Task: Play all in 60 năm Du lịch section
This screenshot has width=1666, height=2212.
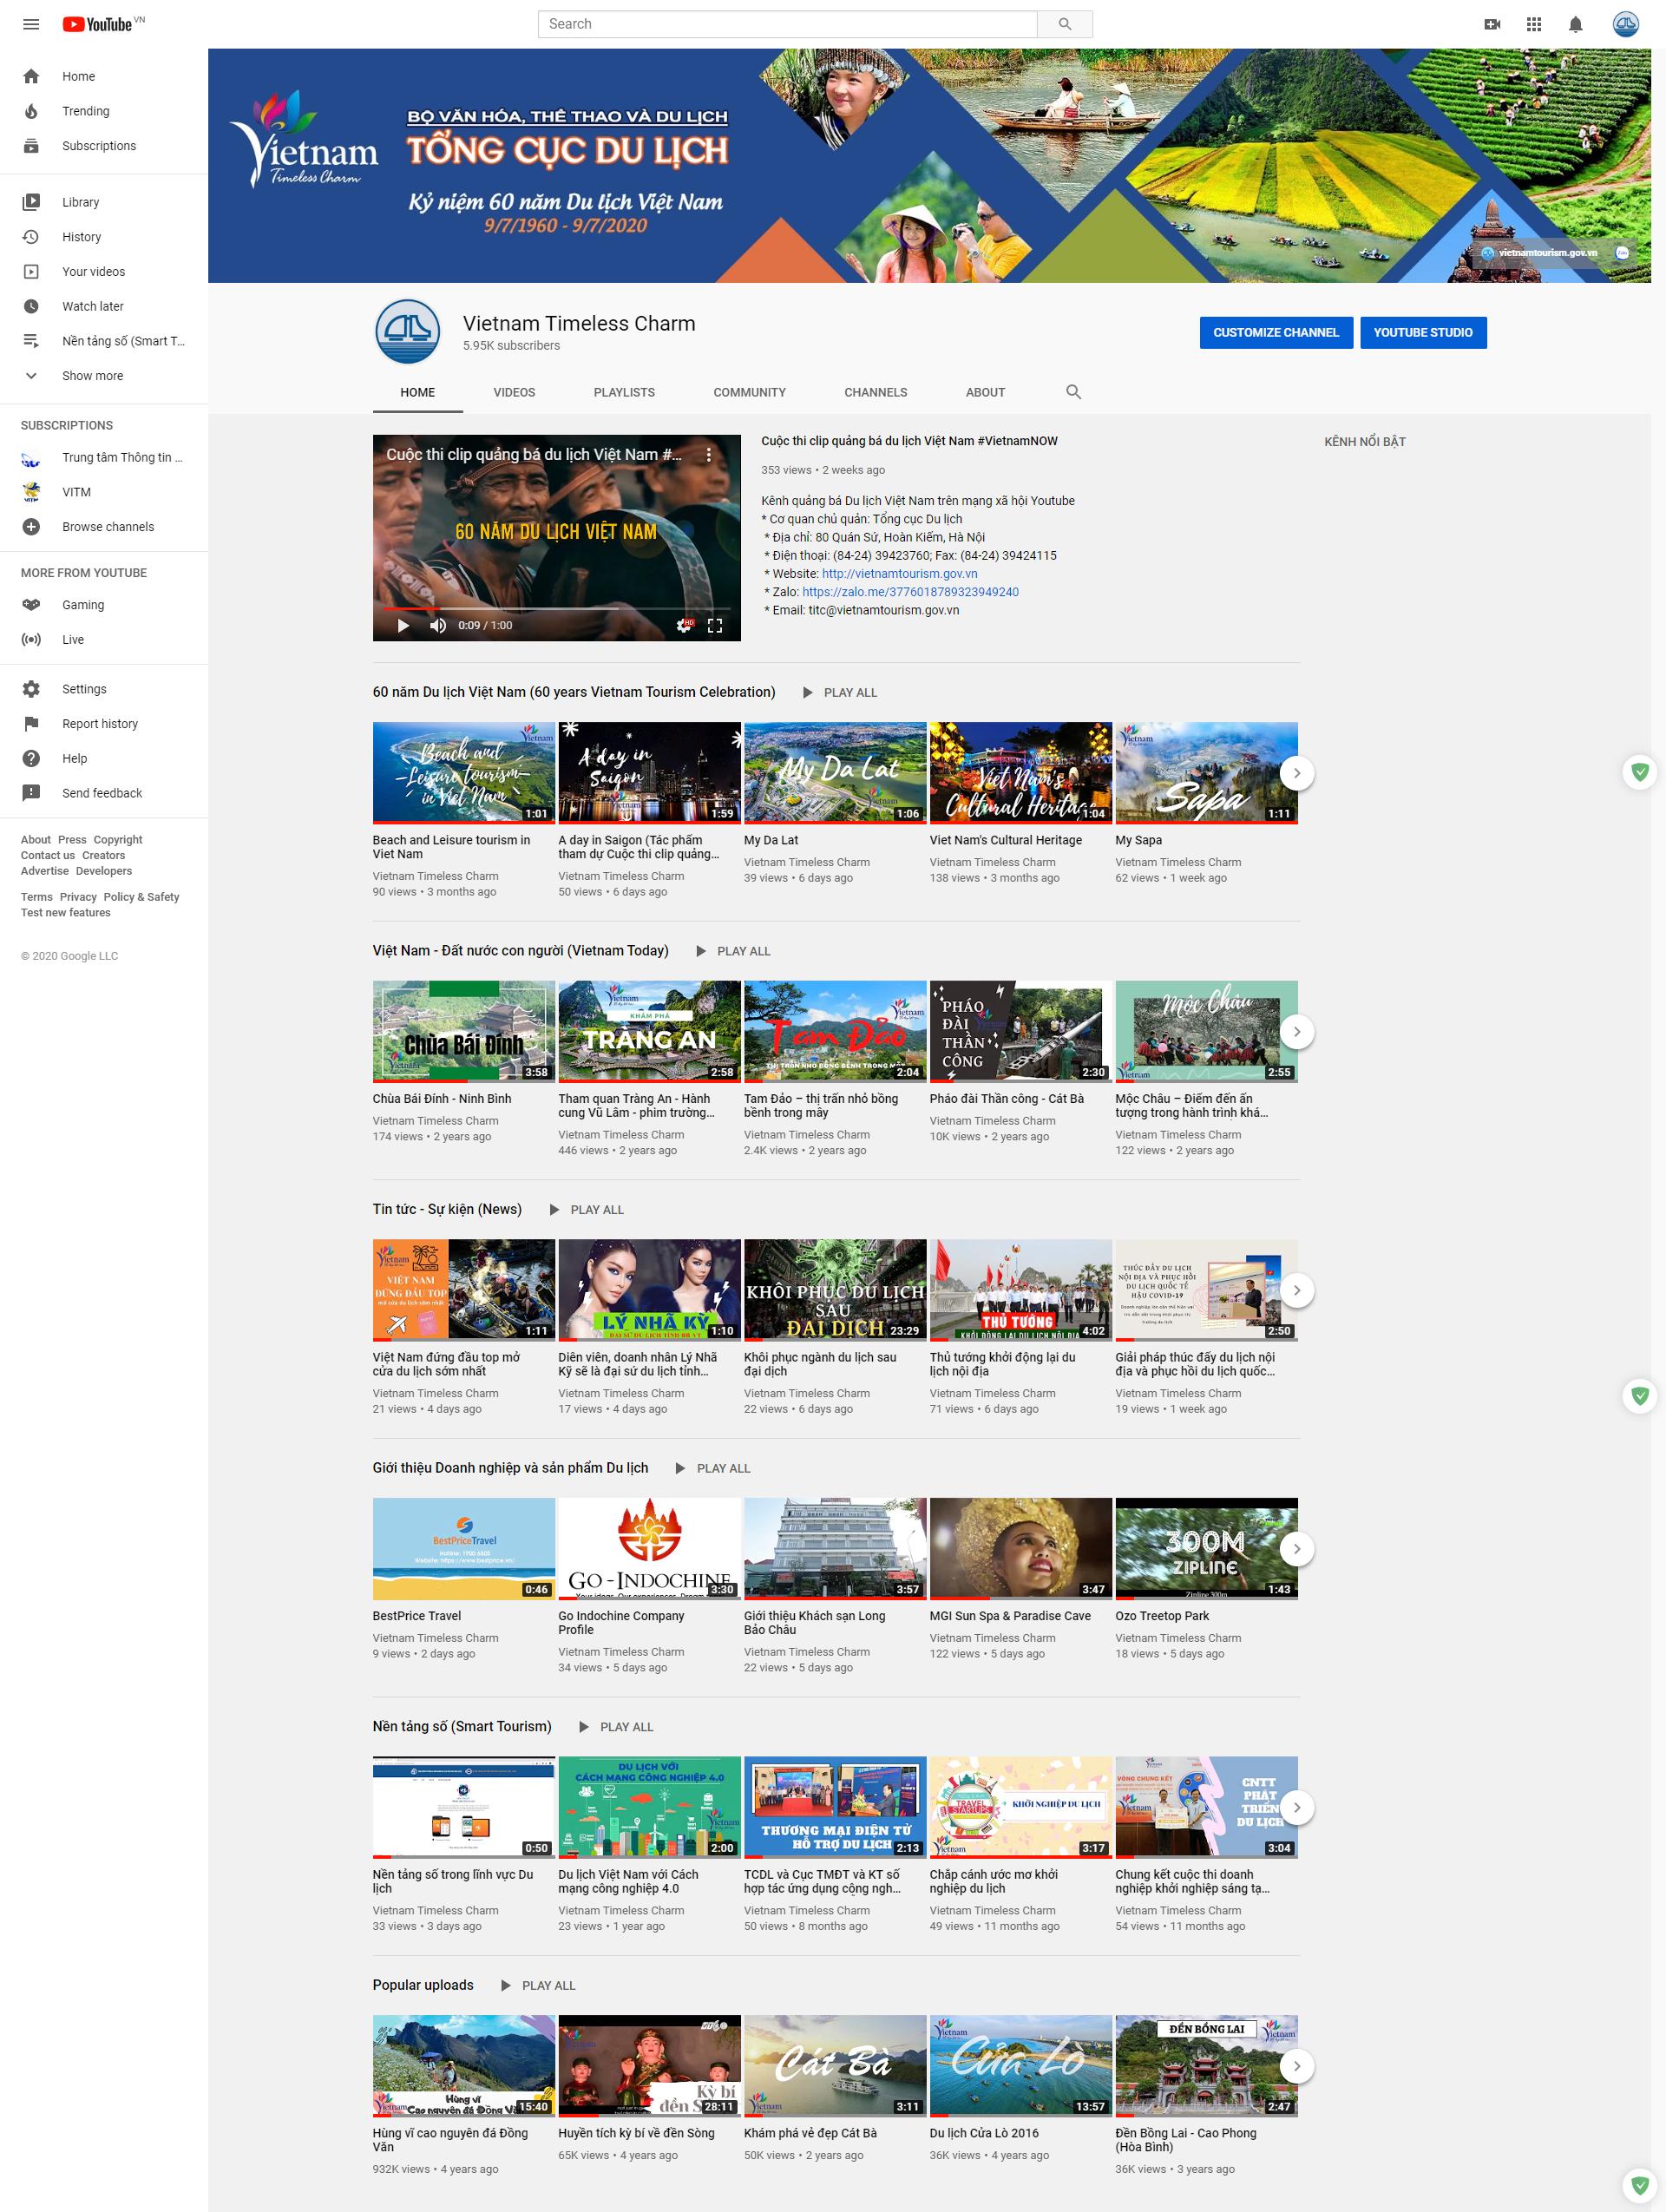Action: coord(839,693)
